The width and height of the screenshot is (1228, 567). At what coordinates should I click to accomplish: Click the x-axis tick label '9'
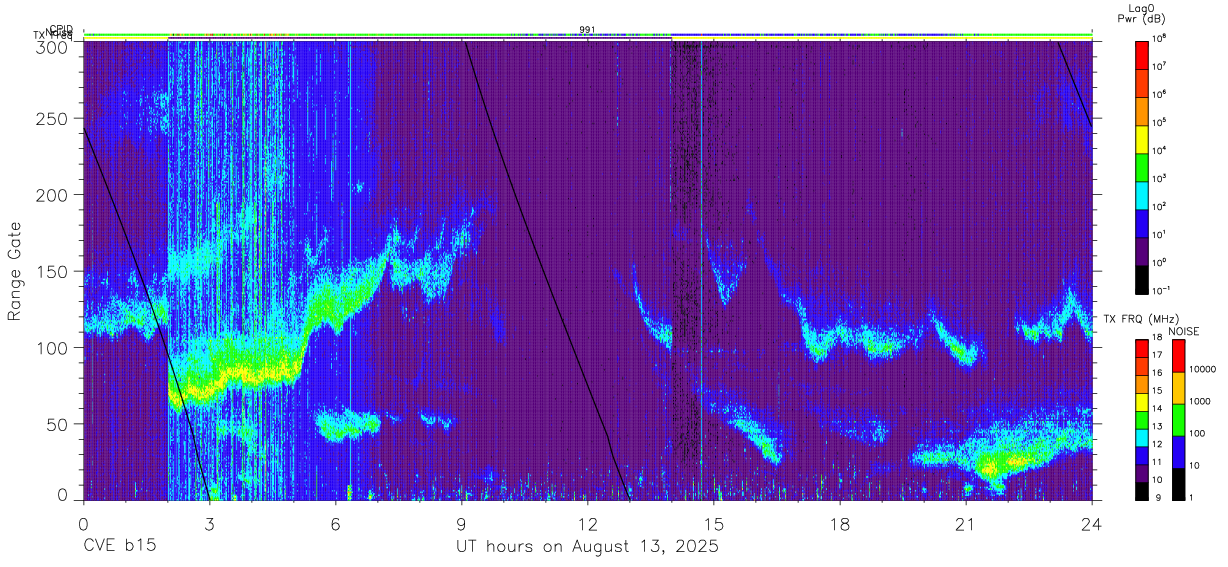point(461,525)
